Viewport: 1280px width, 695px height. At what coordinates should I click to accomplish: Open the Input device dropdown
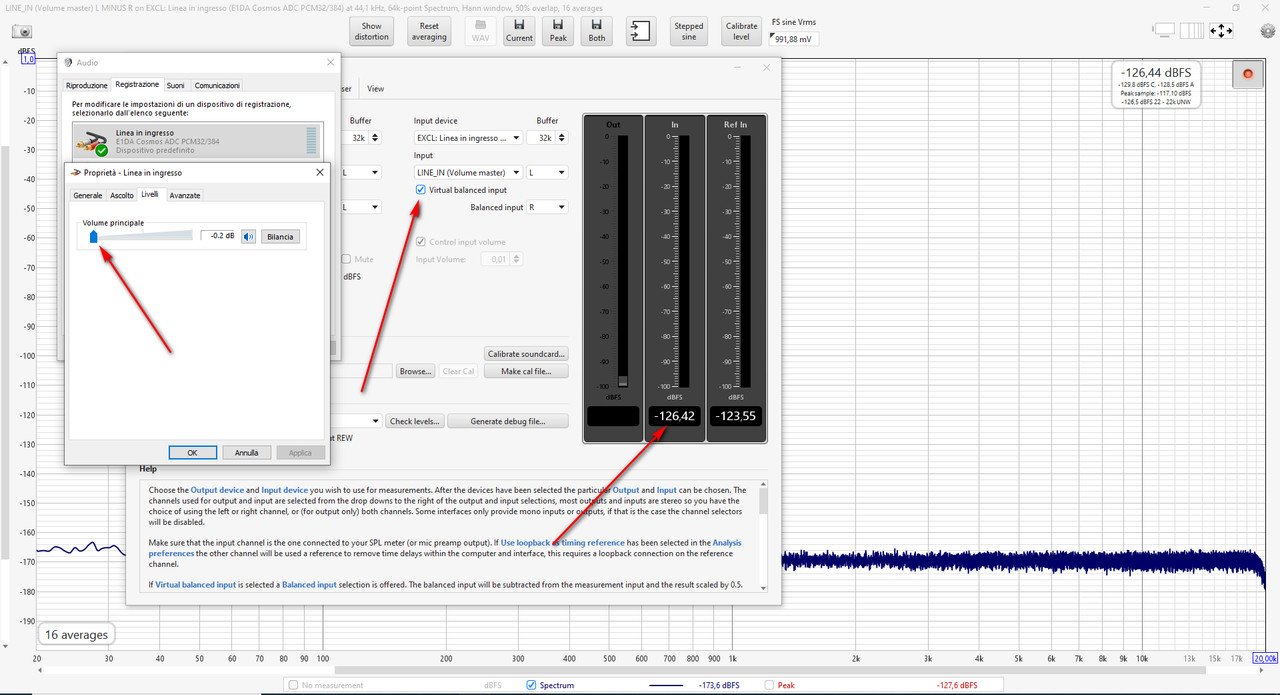468,138
